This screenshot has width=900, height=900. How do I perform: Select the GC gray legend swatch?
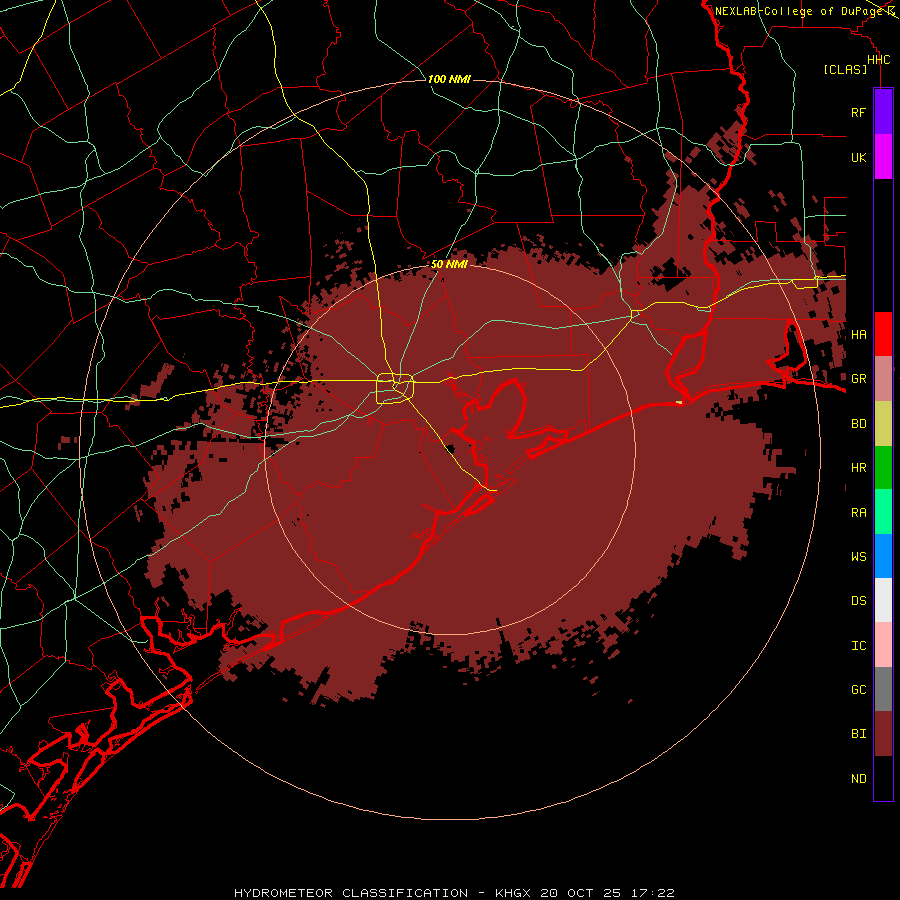tap(883, 689)
